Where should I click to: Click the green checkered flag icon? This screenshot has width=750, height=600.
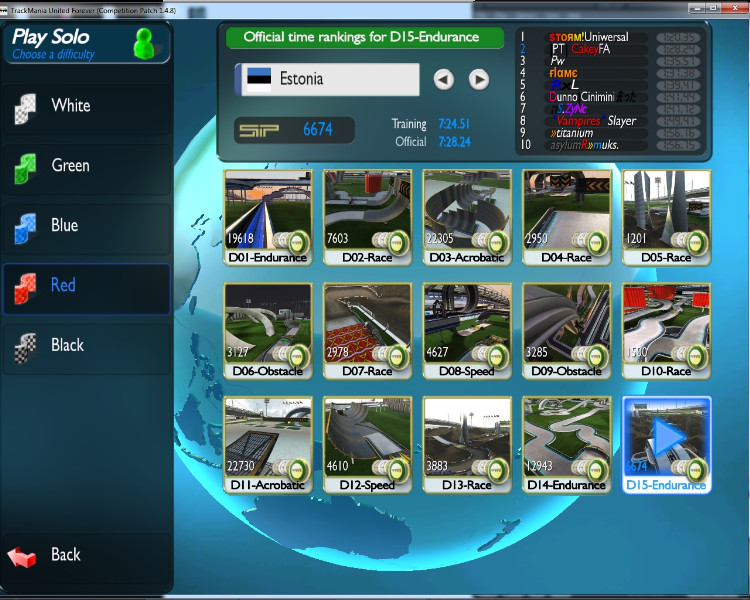click(24, 167)
